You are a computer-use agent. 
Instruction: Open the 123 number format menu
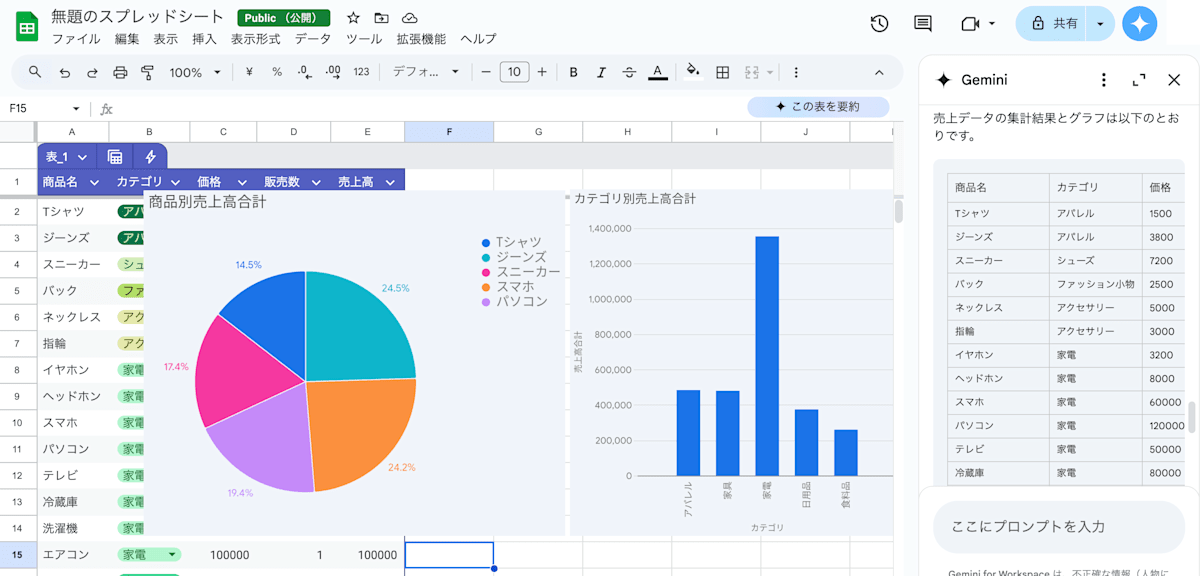point(362,72)
